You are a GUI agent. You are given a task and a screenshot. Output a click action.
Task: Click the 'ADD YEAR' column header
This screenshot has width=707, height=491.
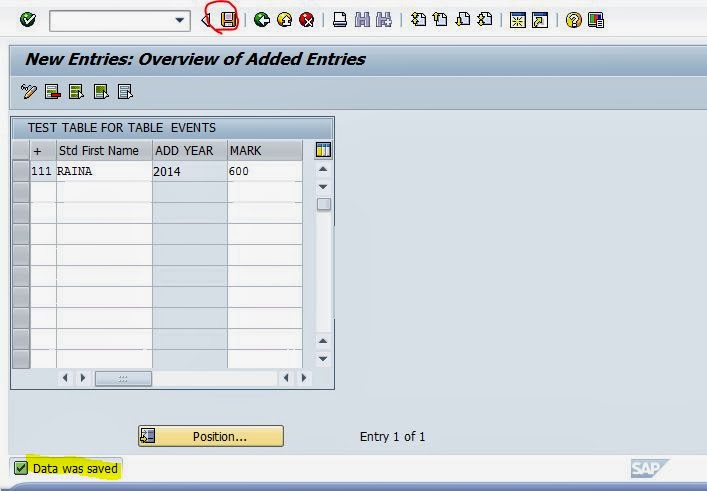pos(190,151)
